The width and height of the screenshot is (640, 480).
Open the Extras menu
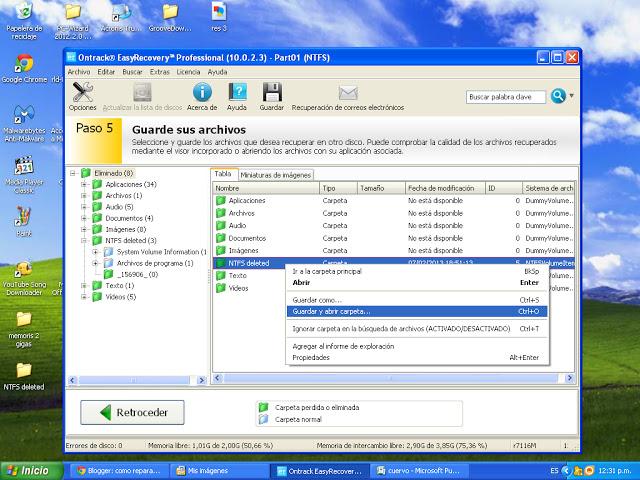(x=160, y=72)
